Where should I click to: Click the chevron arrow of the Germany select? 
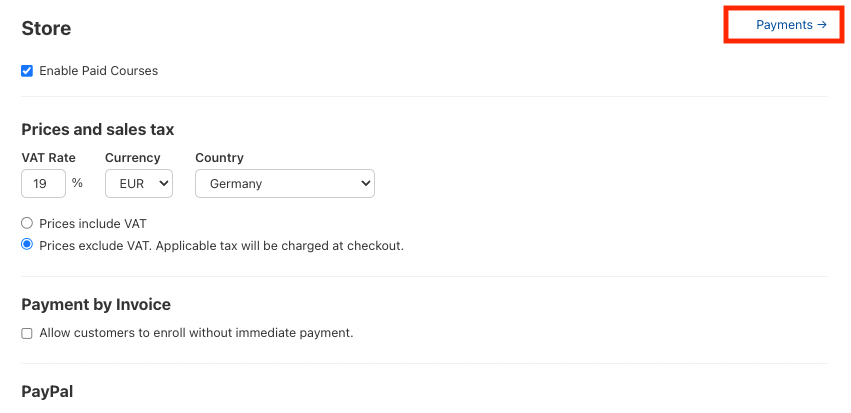click(365, 184)
